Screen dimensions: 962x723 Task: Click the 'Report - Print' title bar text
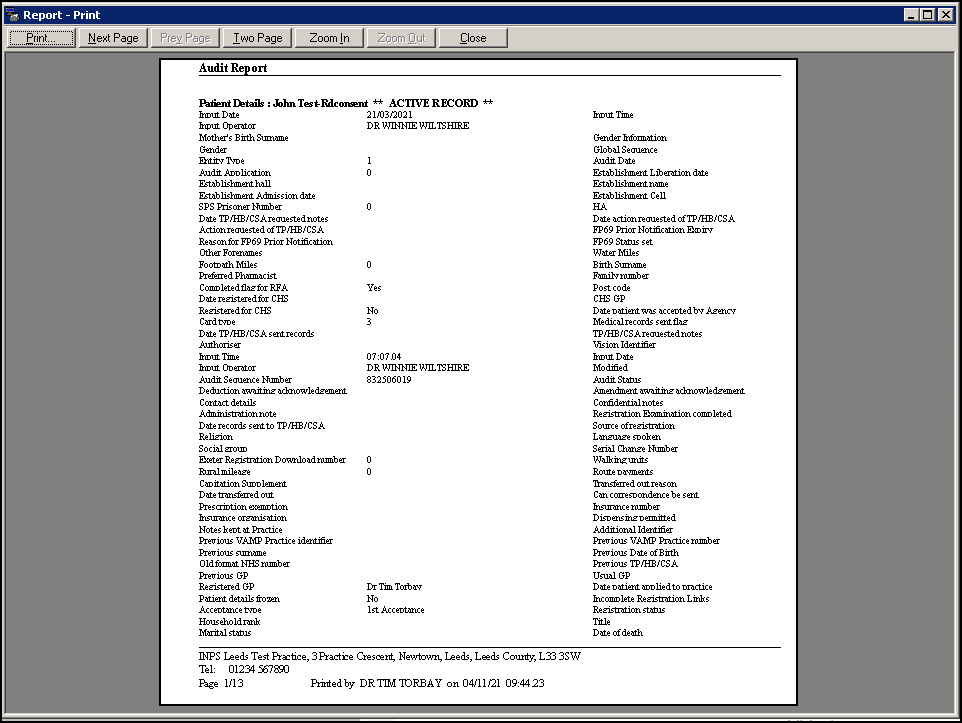(x=62, y=15)
